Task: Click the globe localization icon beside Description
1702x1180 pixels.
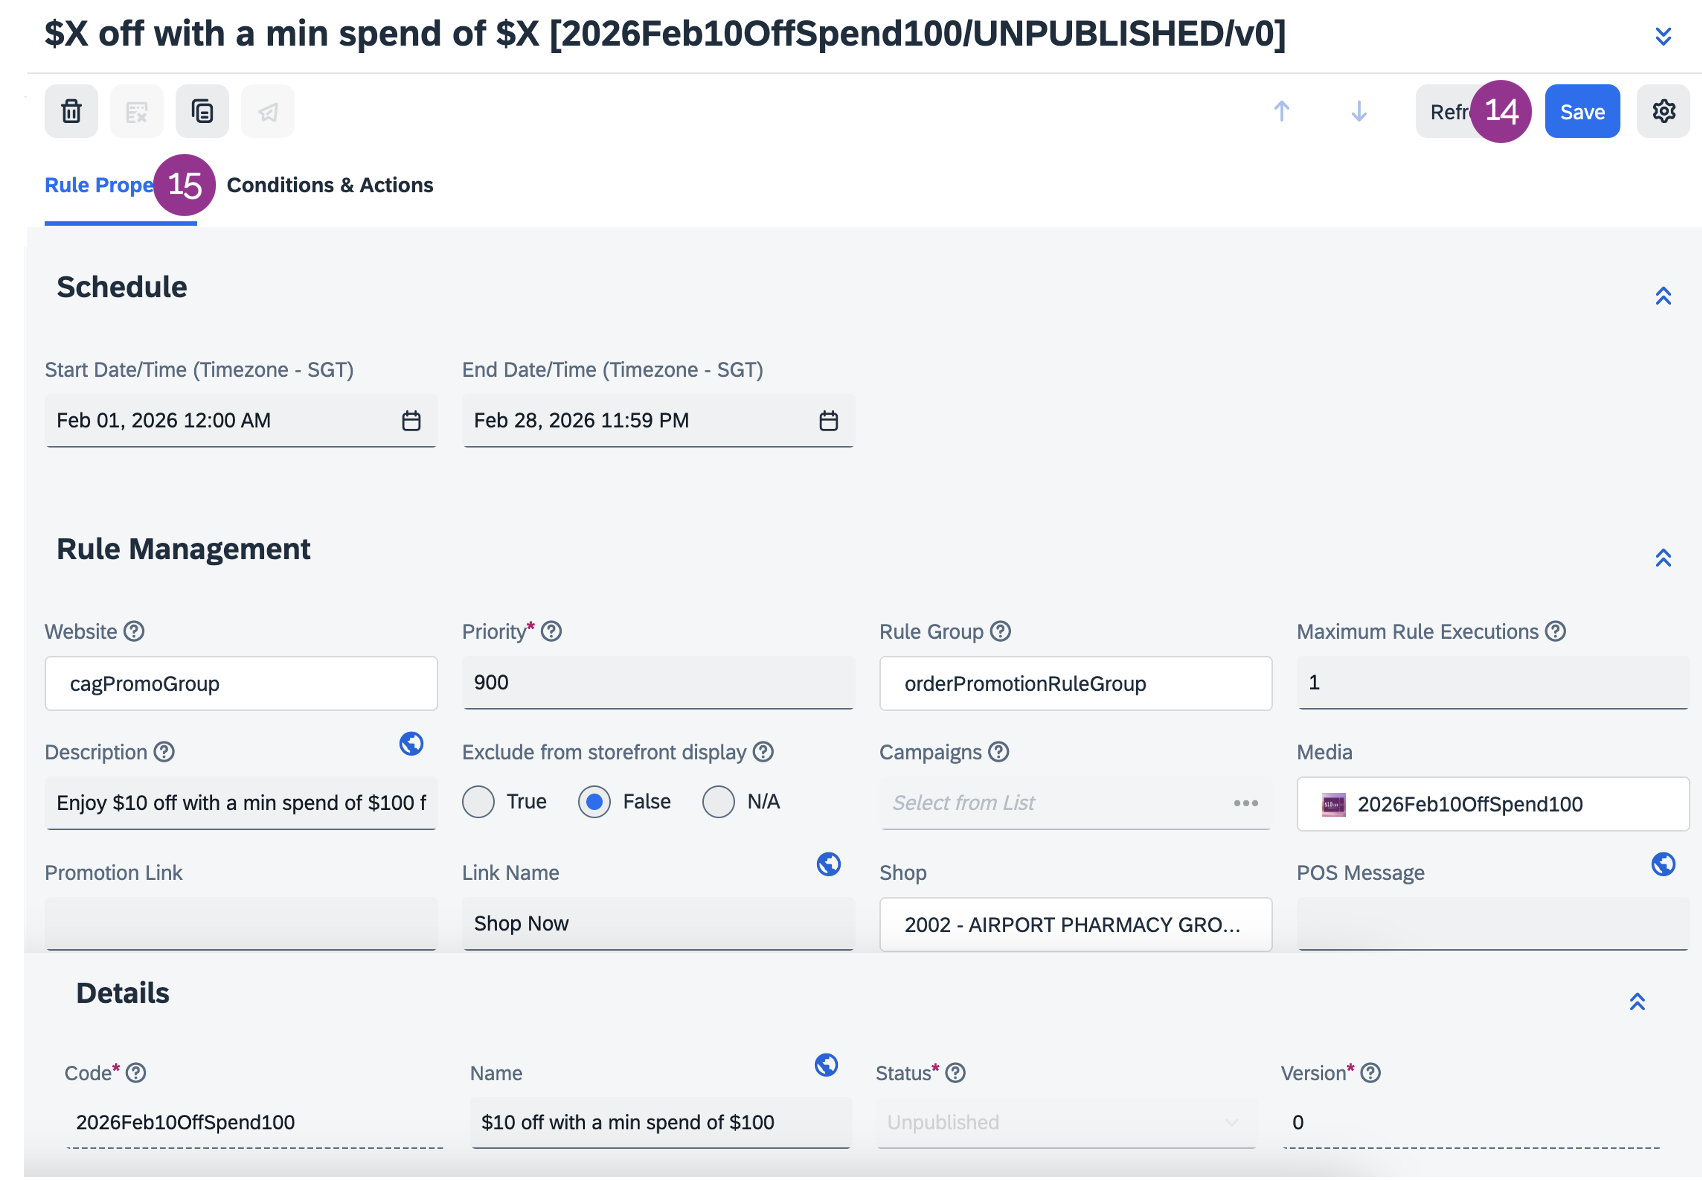Action: 411,744
